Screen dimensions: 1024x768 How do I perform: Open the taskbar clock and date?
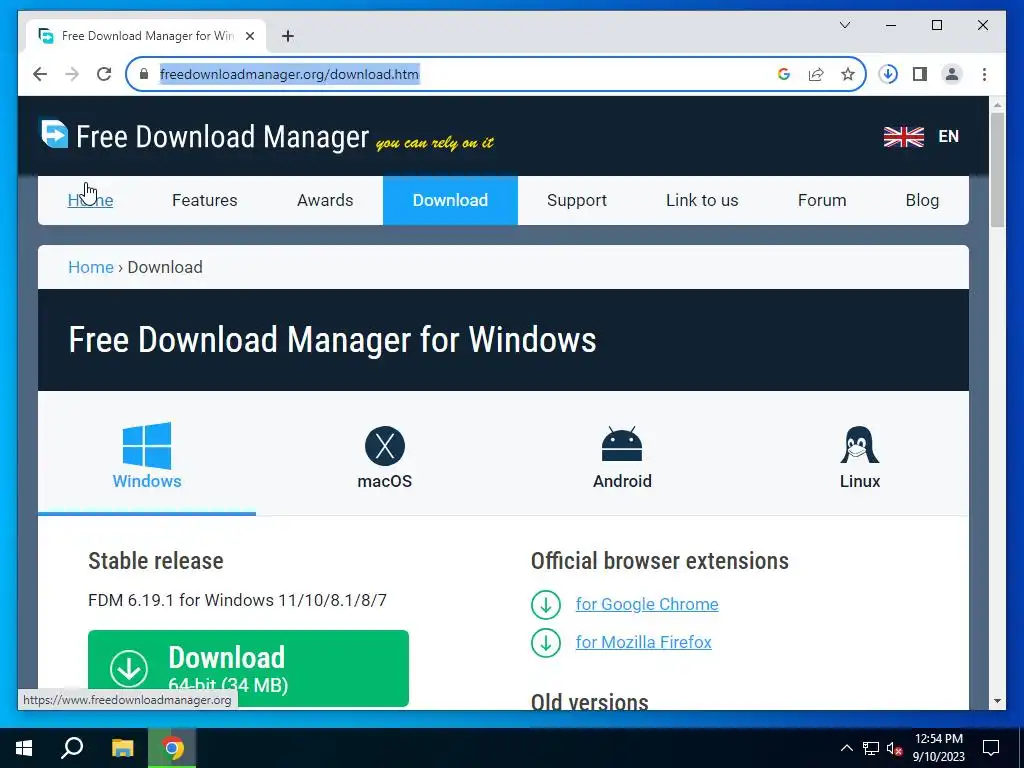click(x=938, y=748)
